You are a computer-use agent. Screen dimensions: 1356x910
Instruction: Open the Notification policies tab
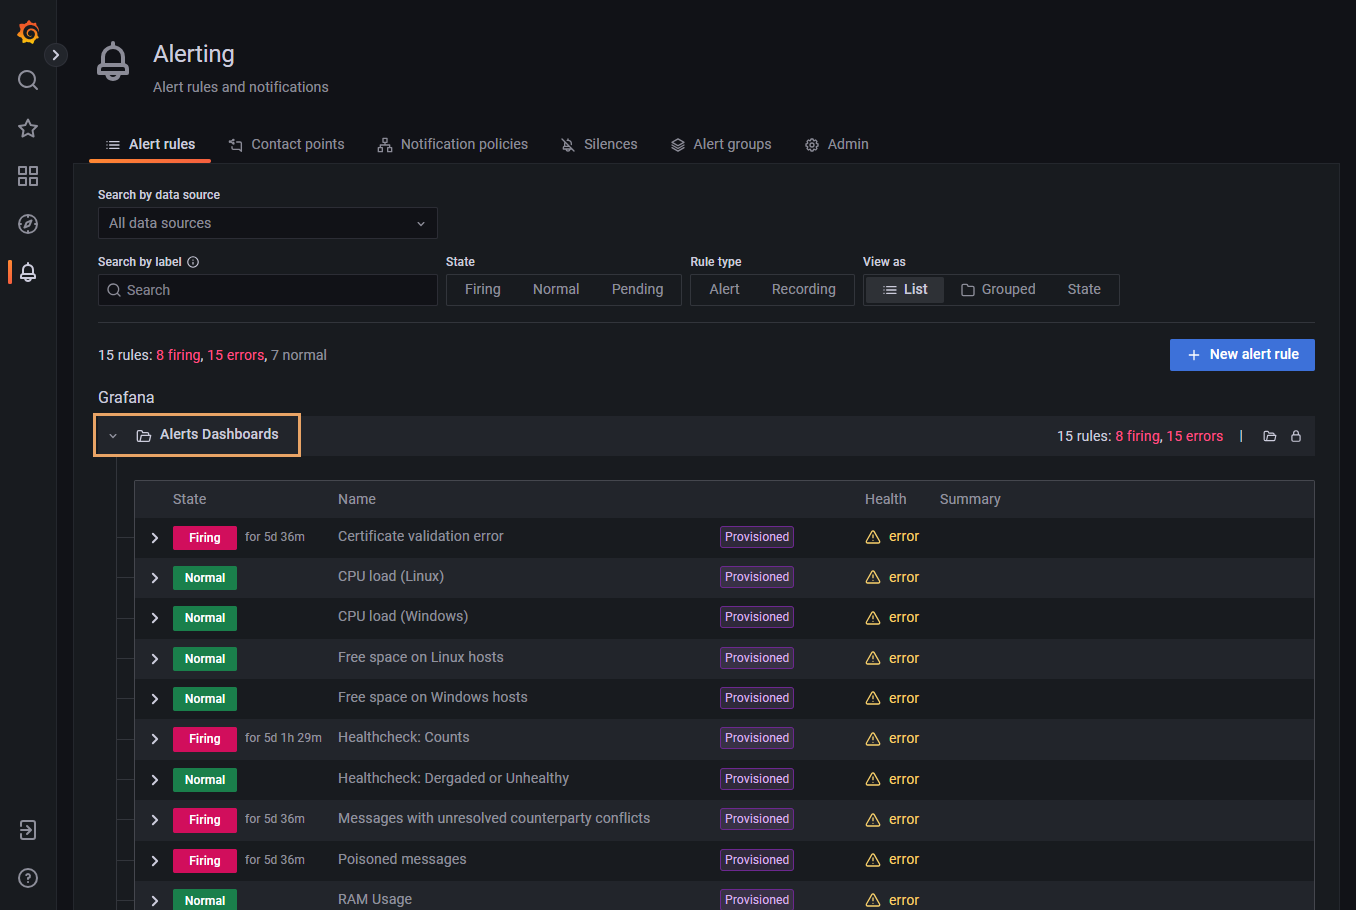453,144
